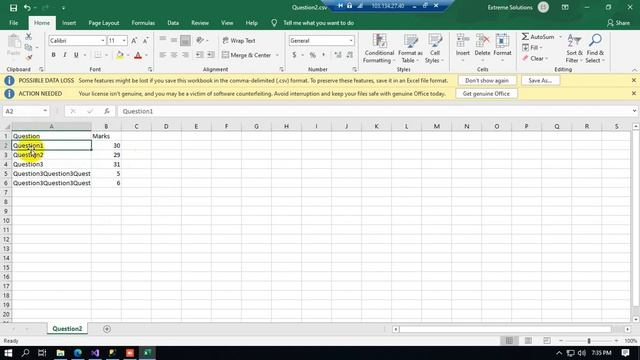Click the Save icon in quick access toolbar
Screen dimensions: 640x360
(13, 8)
